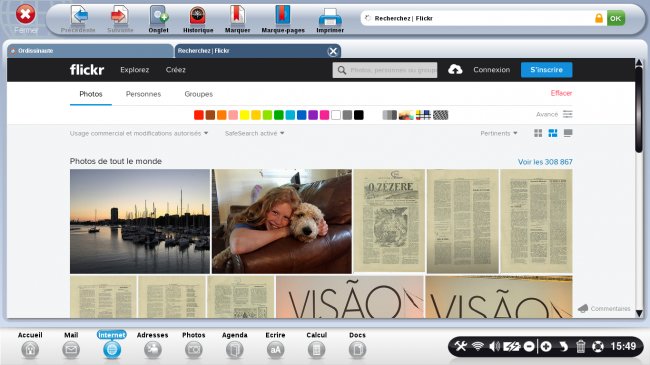Open the Explorez menu
The height and width of the screenshot is (365, 650).
point(135,70)
